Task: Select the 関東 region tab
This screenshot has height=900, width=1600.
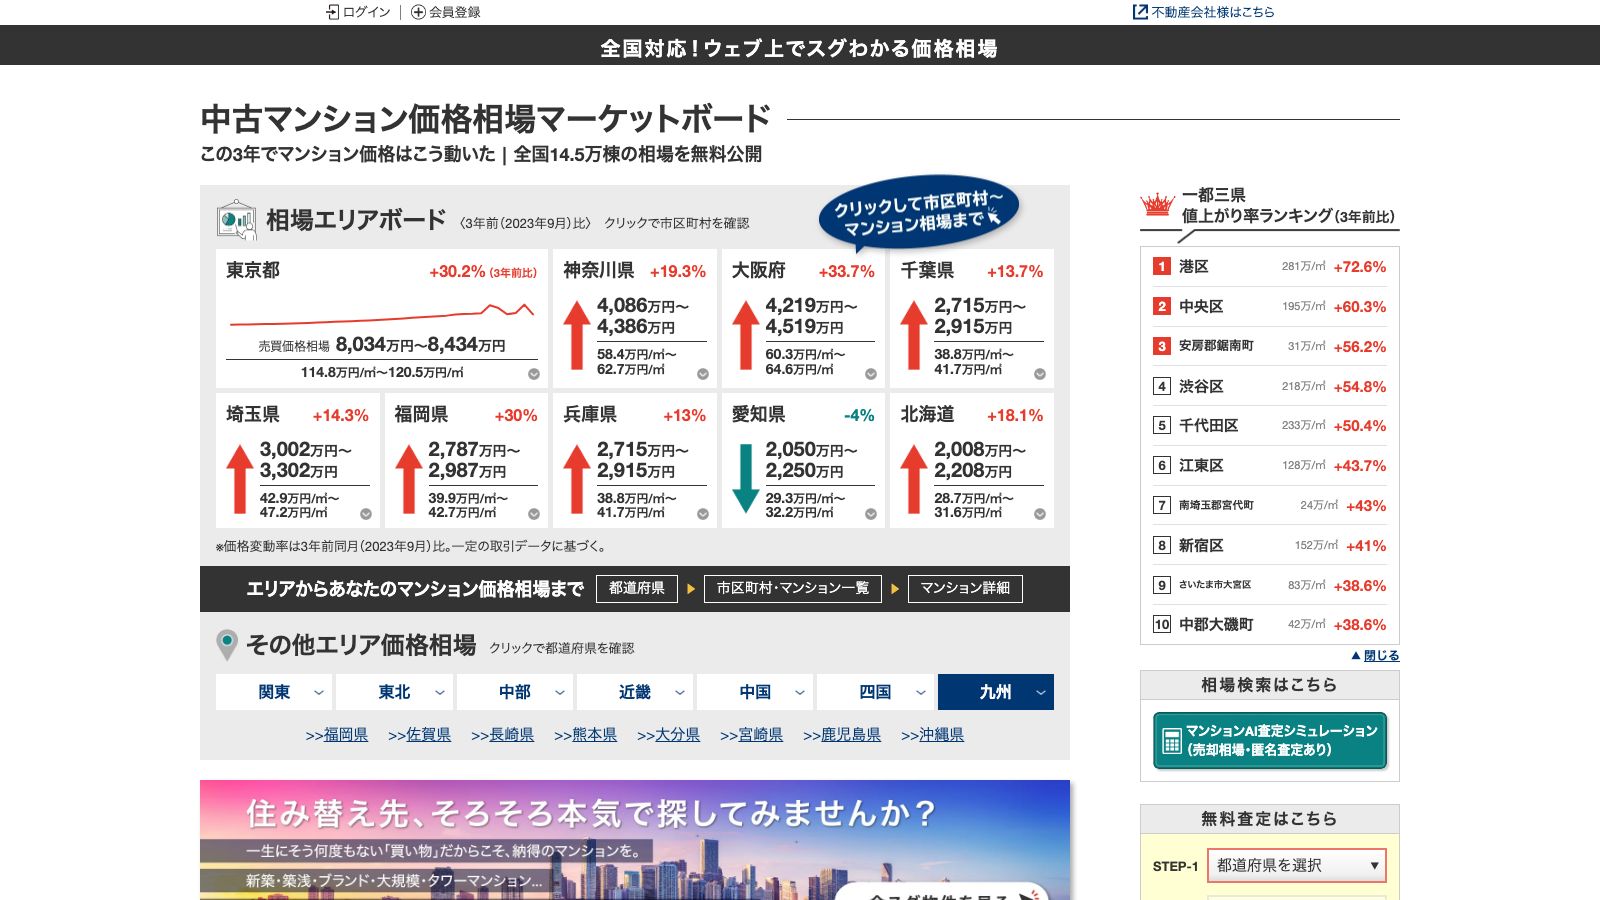Action: 274,692
